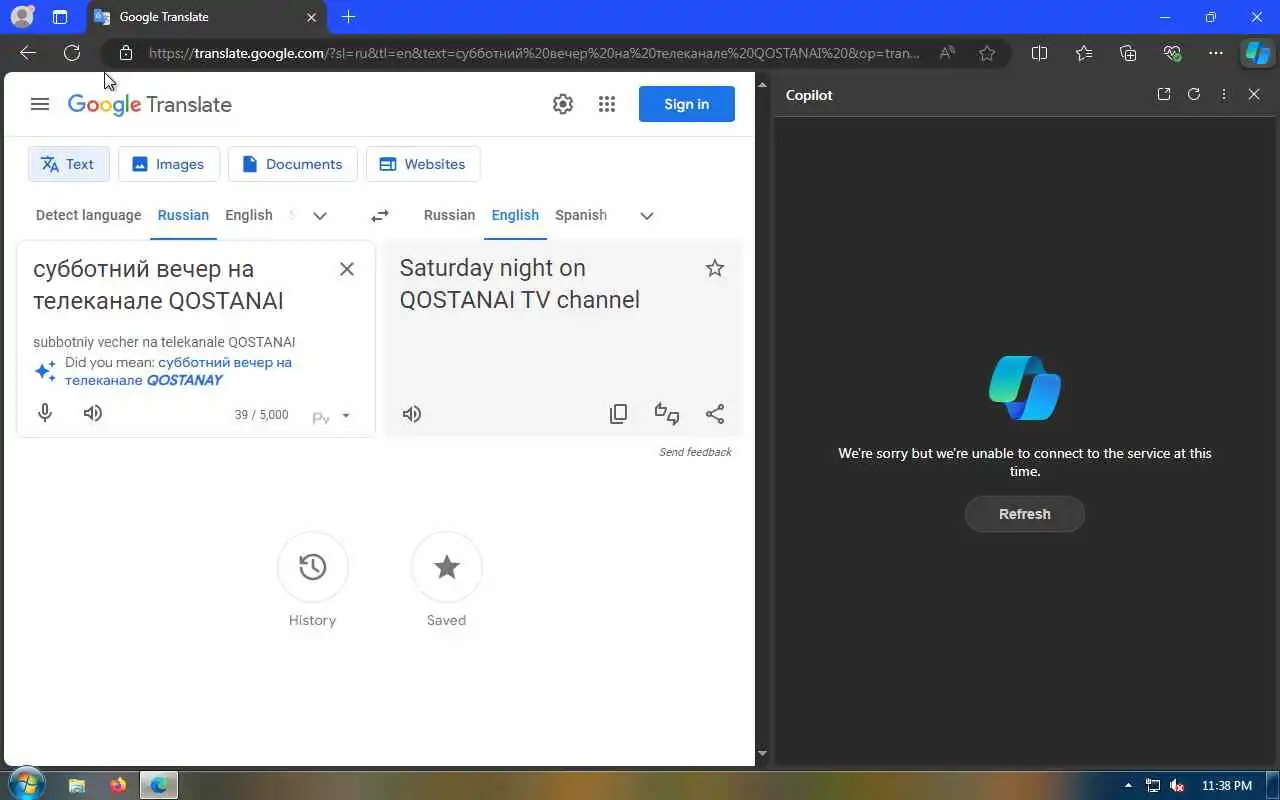This screenshot has width=1280, height=800.
Task: Select Russian as the target language
Action: 450,215
